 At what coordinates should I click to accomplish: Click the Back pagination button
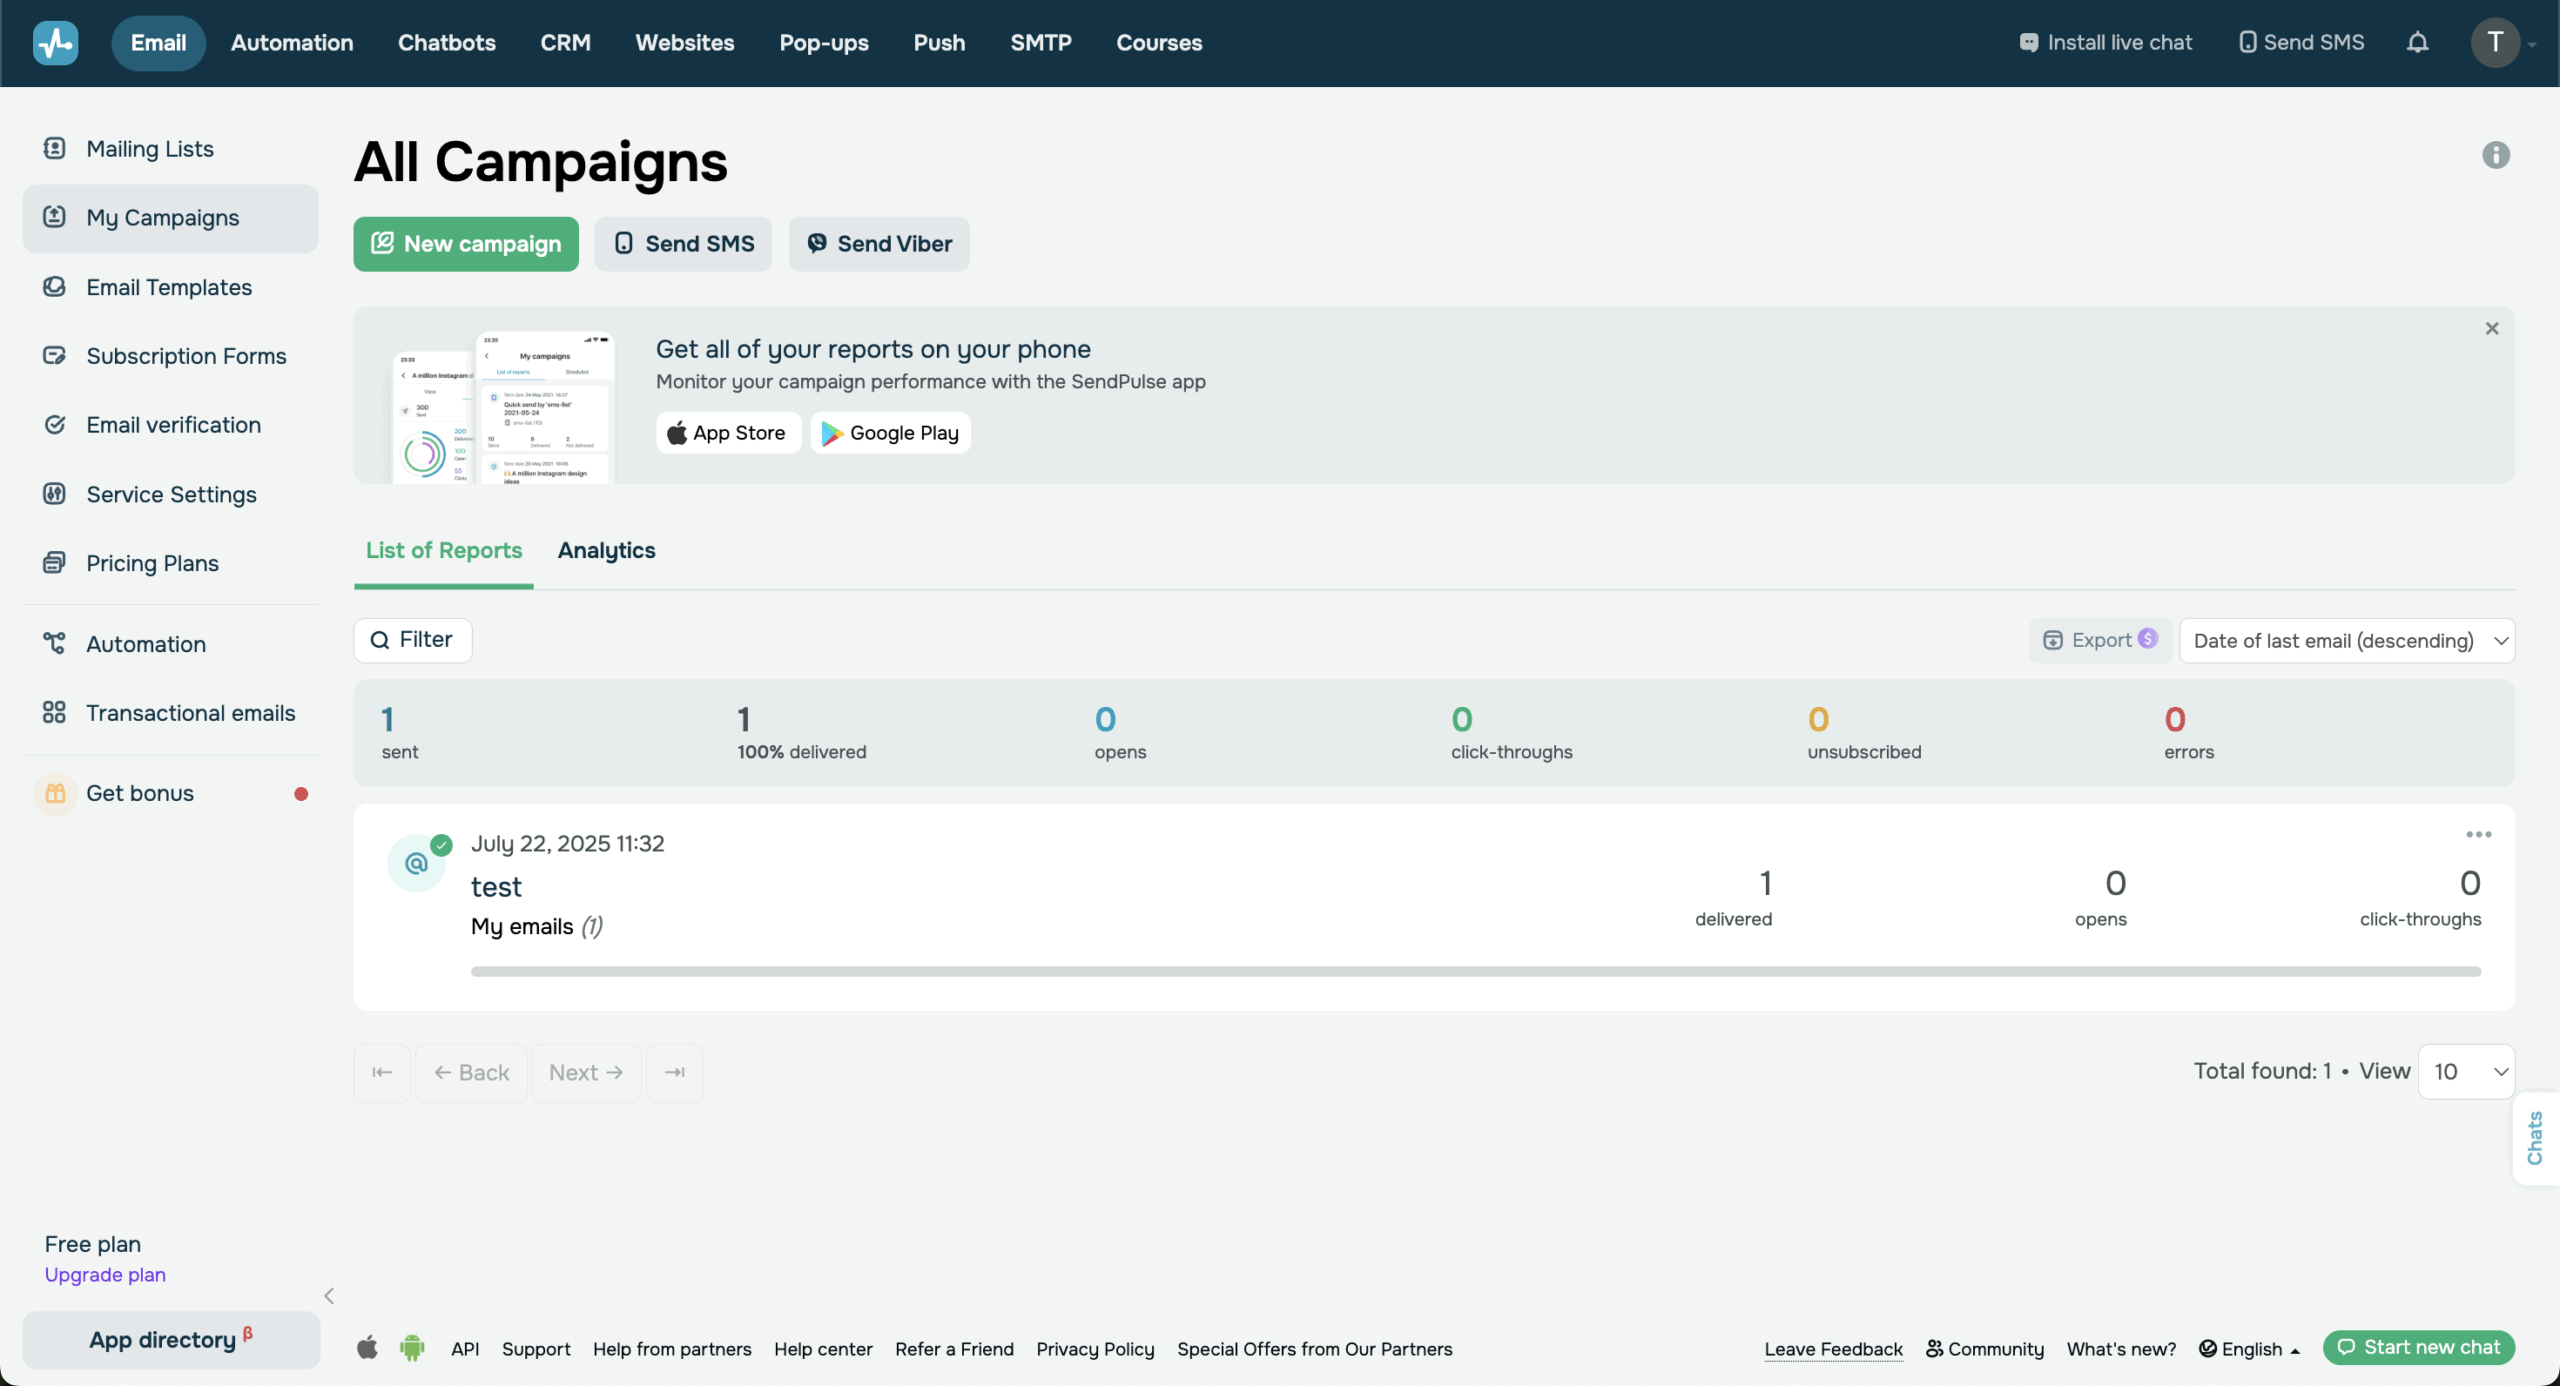(471, 1072)
